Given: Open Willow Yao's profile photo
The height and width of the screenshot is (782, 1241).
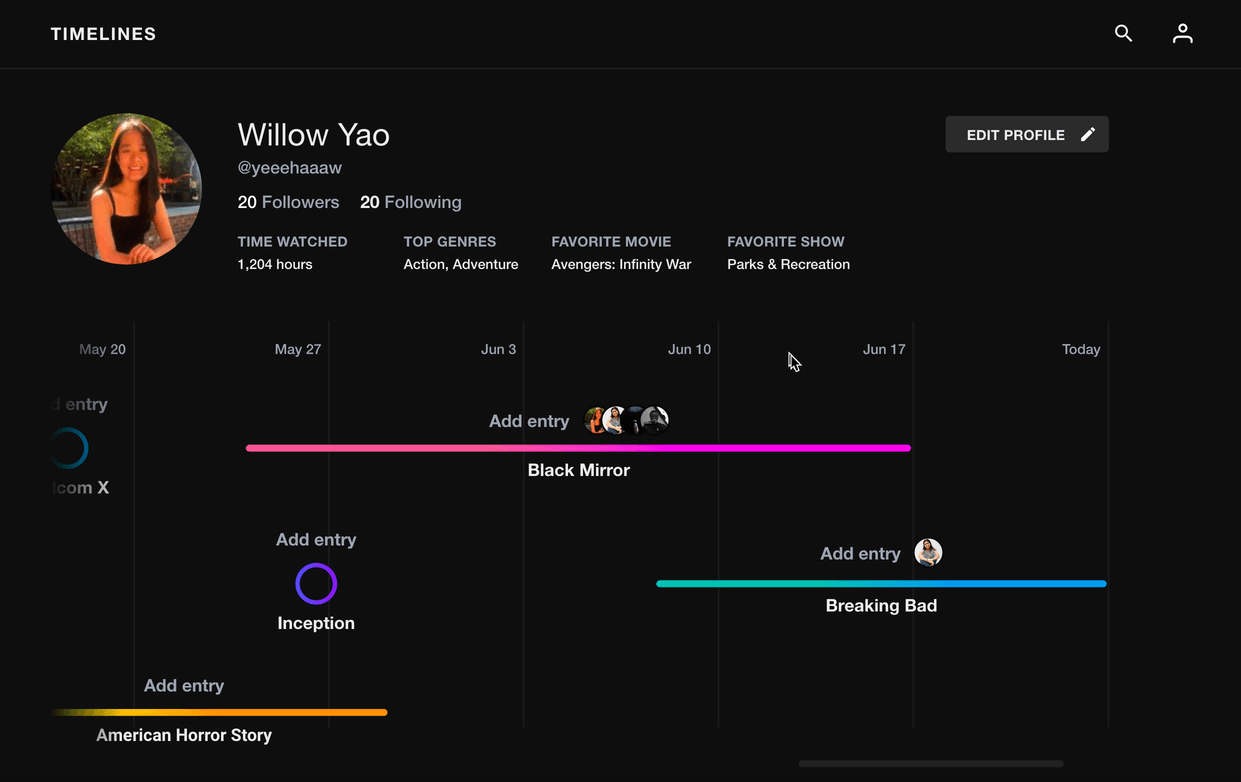Looking at the screenshot, I should click(x=127, y=189).
